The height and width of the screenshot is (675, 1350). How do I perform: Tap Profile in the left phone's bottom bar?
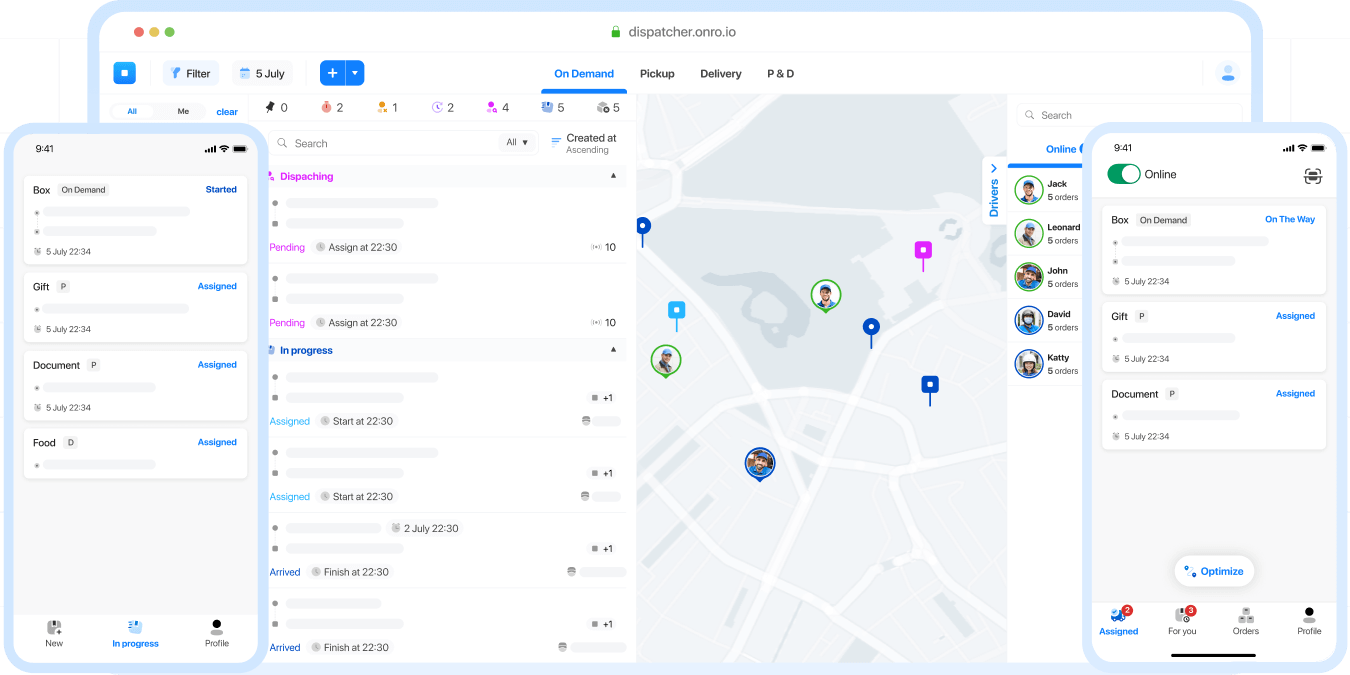(x=217, y=633)
